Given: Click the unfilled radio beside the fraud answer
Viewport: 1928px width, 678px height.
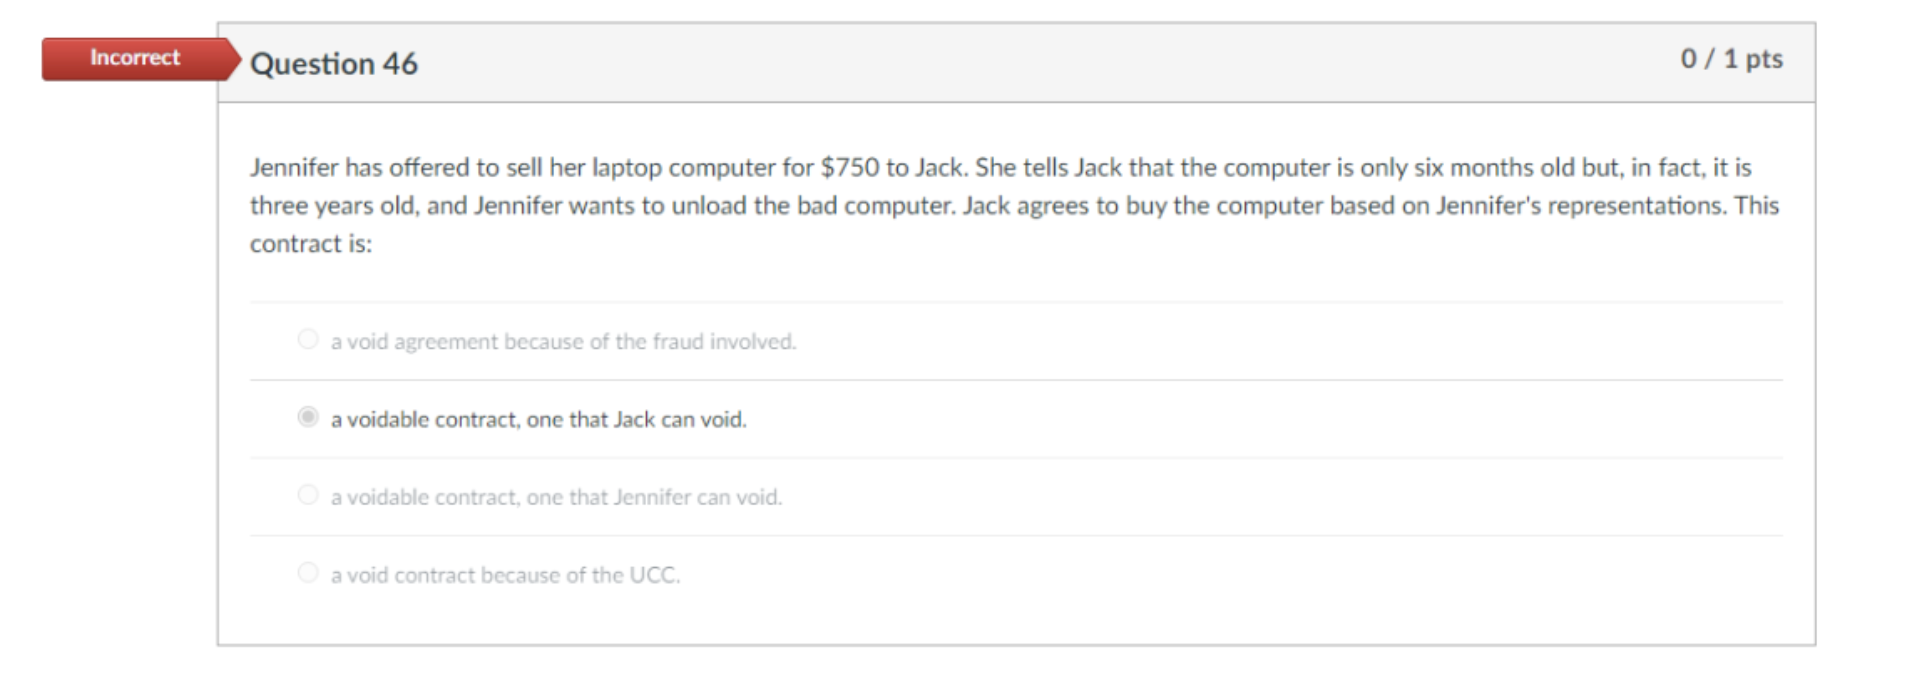Looking at the screenshot, I should (x=308, y=340).
